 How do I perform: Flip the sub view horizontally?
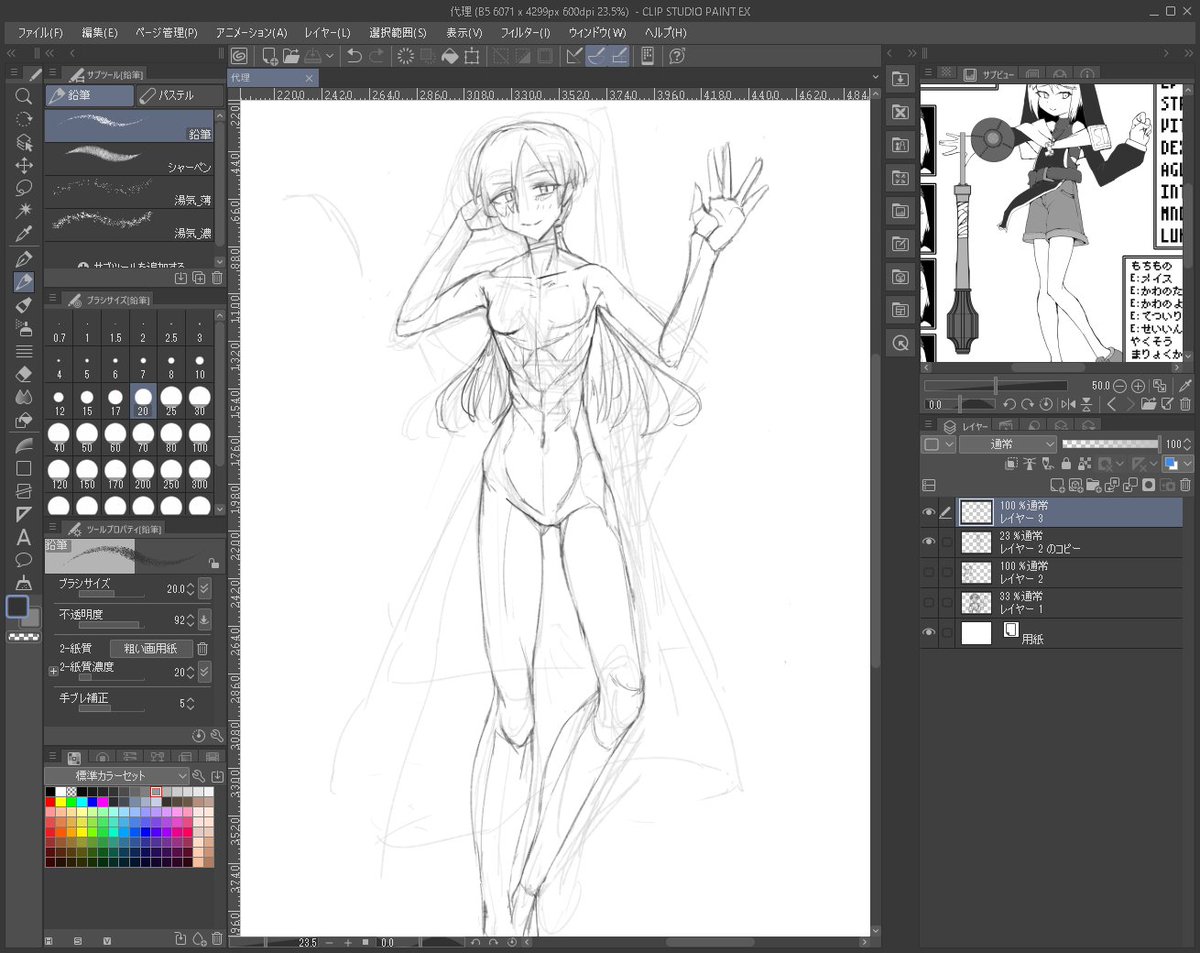[1067, 404]
